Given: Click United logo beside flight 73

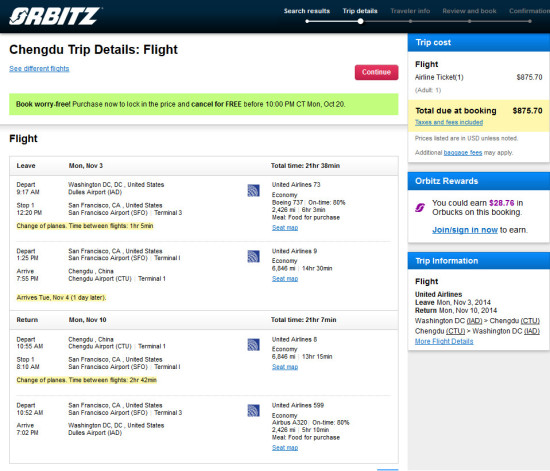Looking at the screenshot, I should pos(253,190).
